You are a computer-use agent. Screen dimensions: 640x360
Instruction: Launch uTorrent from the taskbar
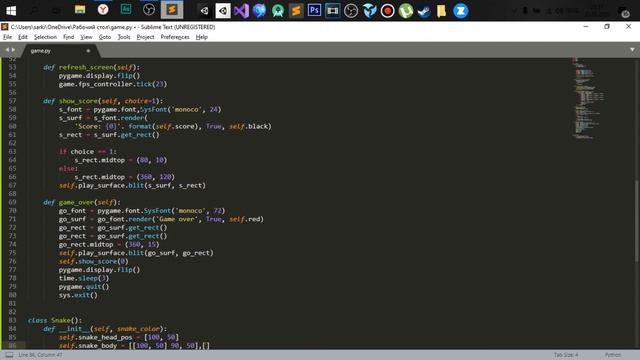coord(406,11)
